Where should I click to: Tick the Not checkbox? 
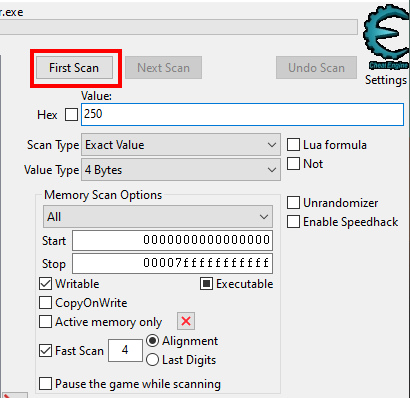coord(293,164)
